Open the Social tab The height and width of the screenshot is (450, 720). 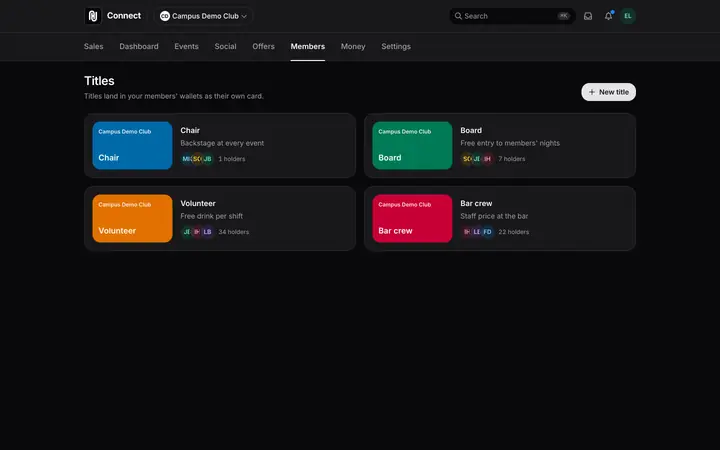(225, 46)
